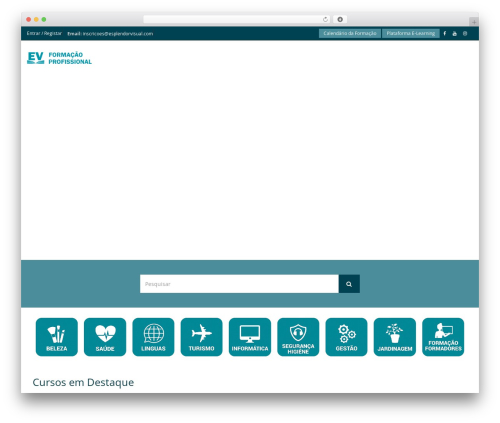
Task: Add a new browser tab
Action: pos(474,22)
